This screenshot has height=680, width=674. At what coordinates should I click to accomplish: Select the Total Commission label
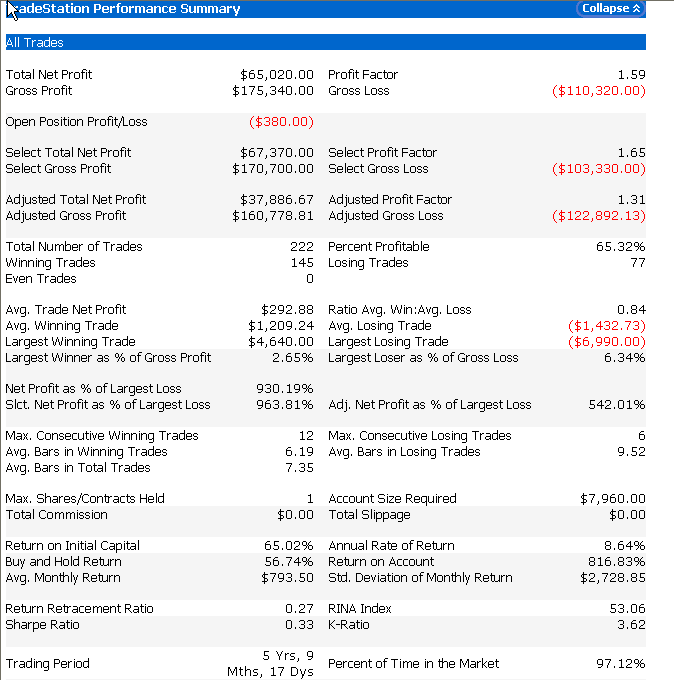pyautogui.click(x=56, y=515)
